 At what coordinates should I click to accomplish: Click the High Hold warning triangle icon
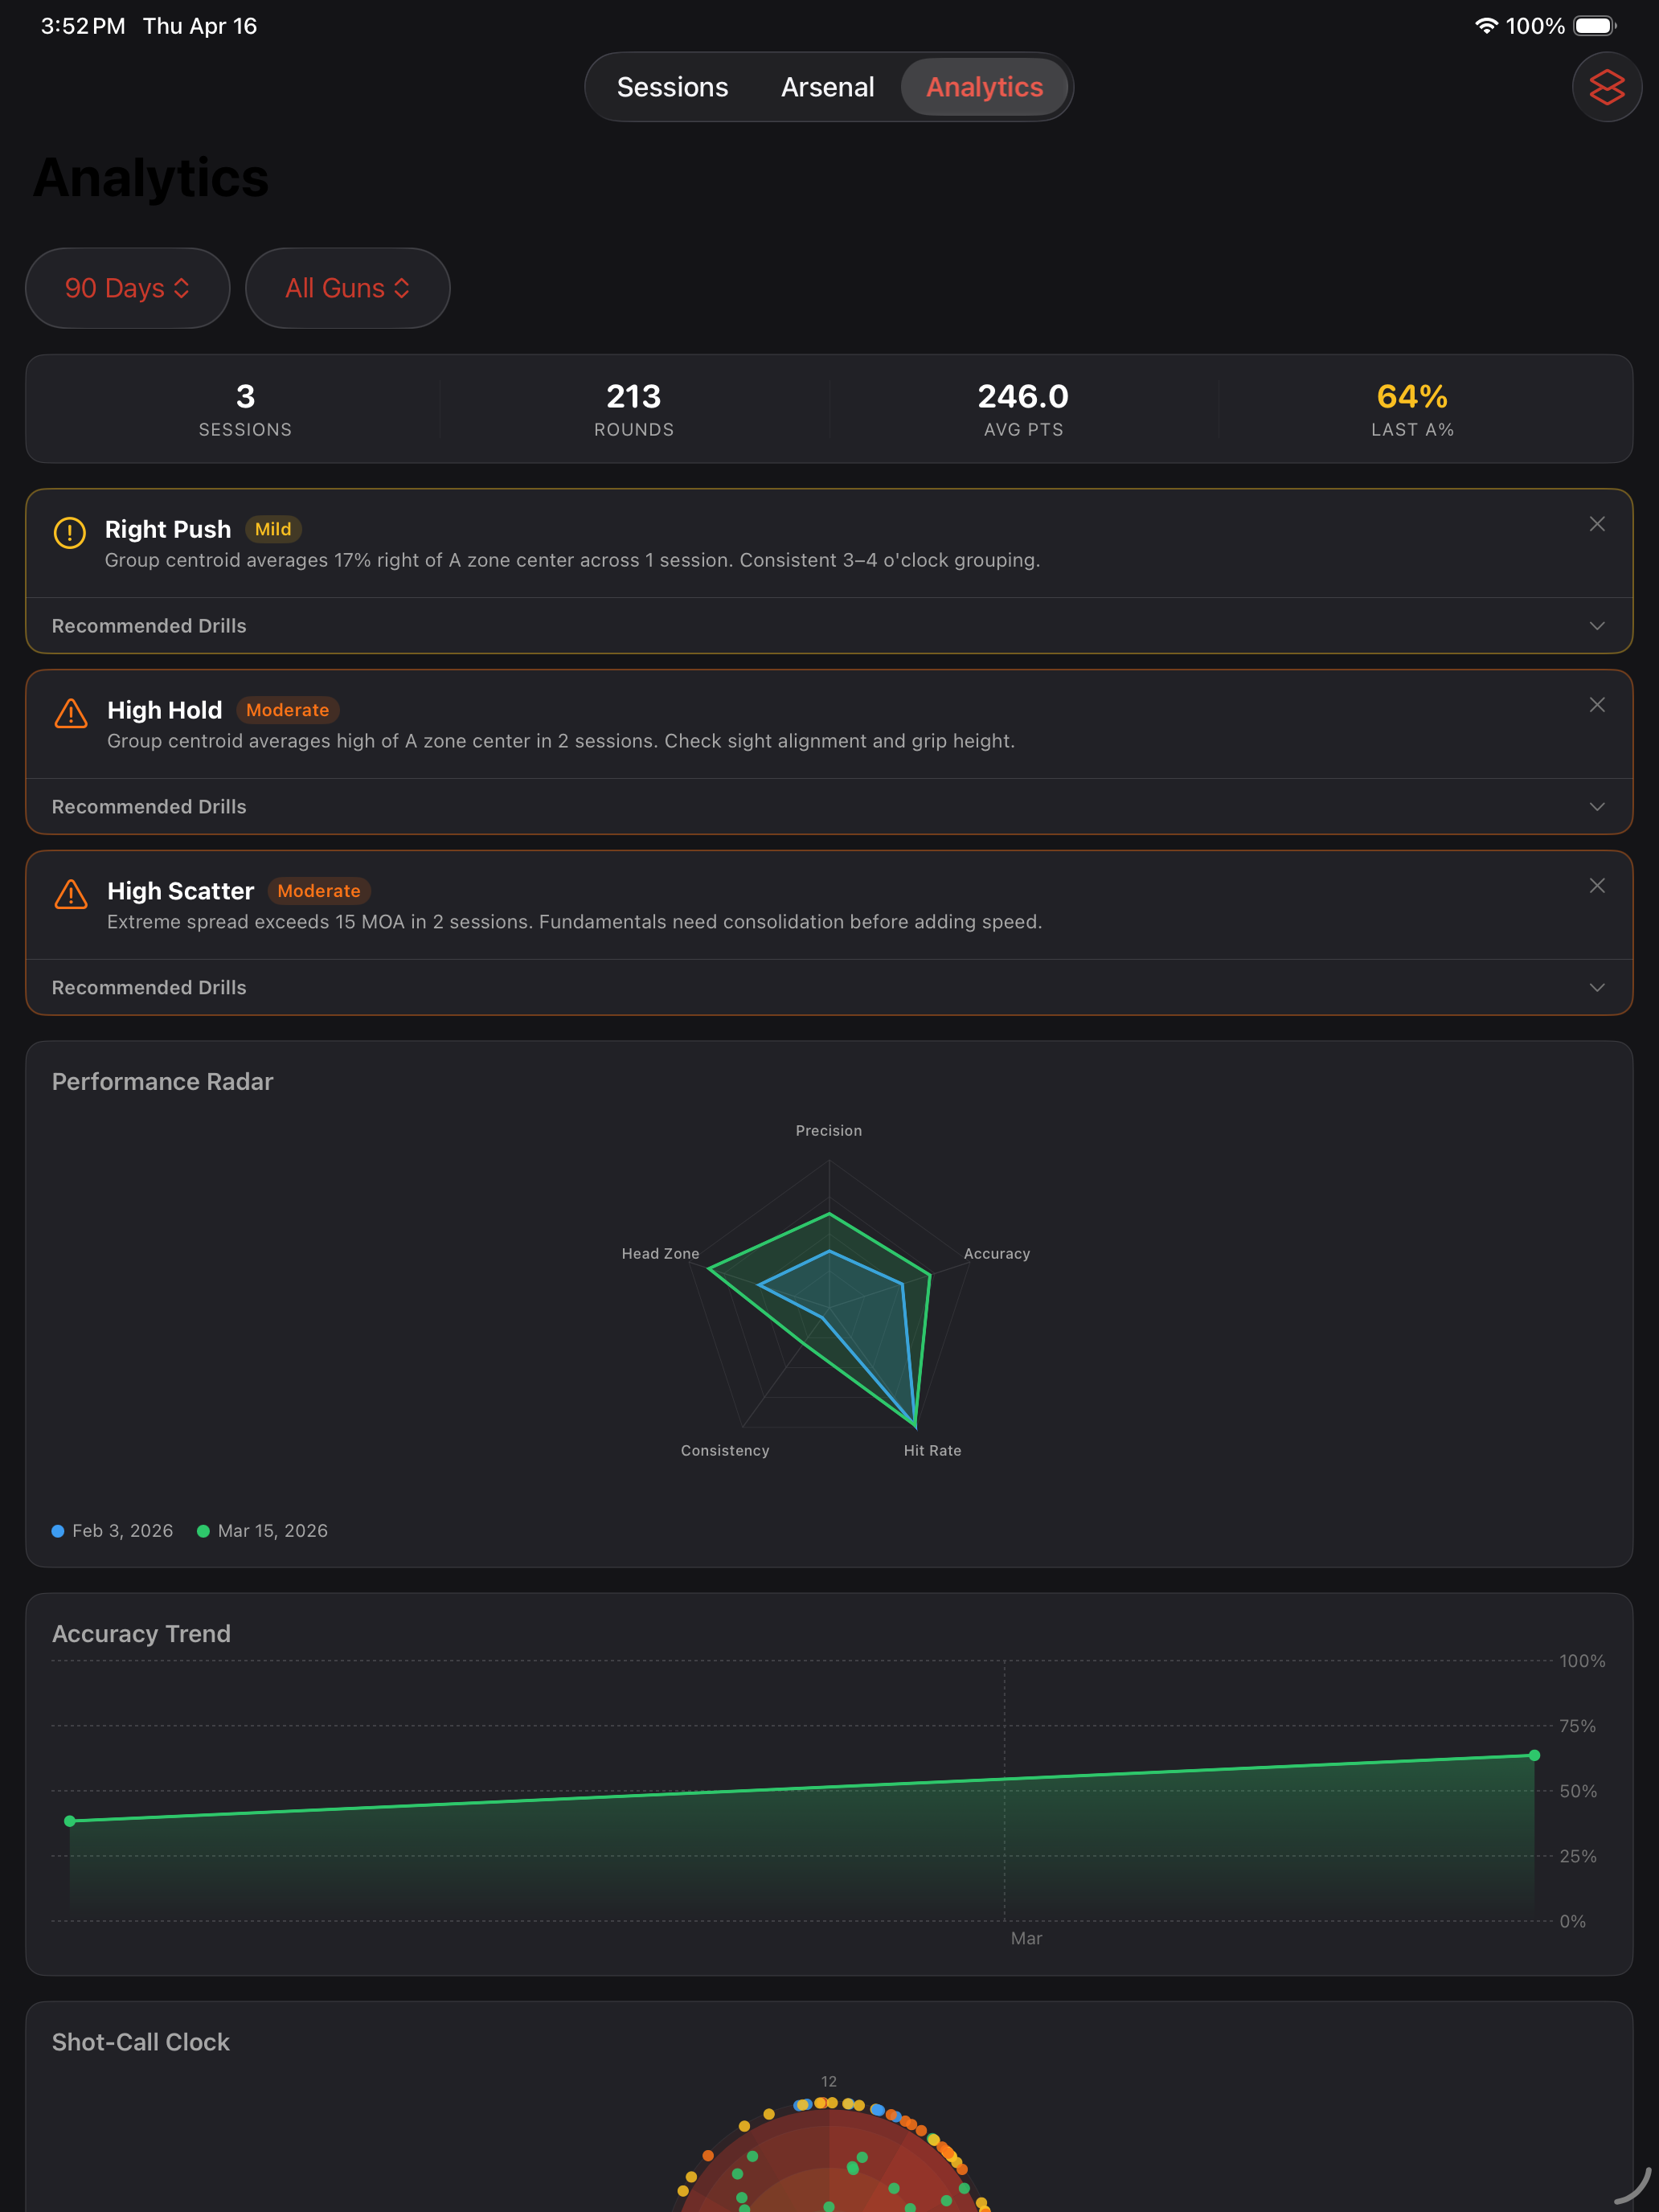coord(70,713)
